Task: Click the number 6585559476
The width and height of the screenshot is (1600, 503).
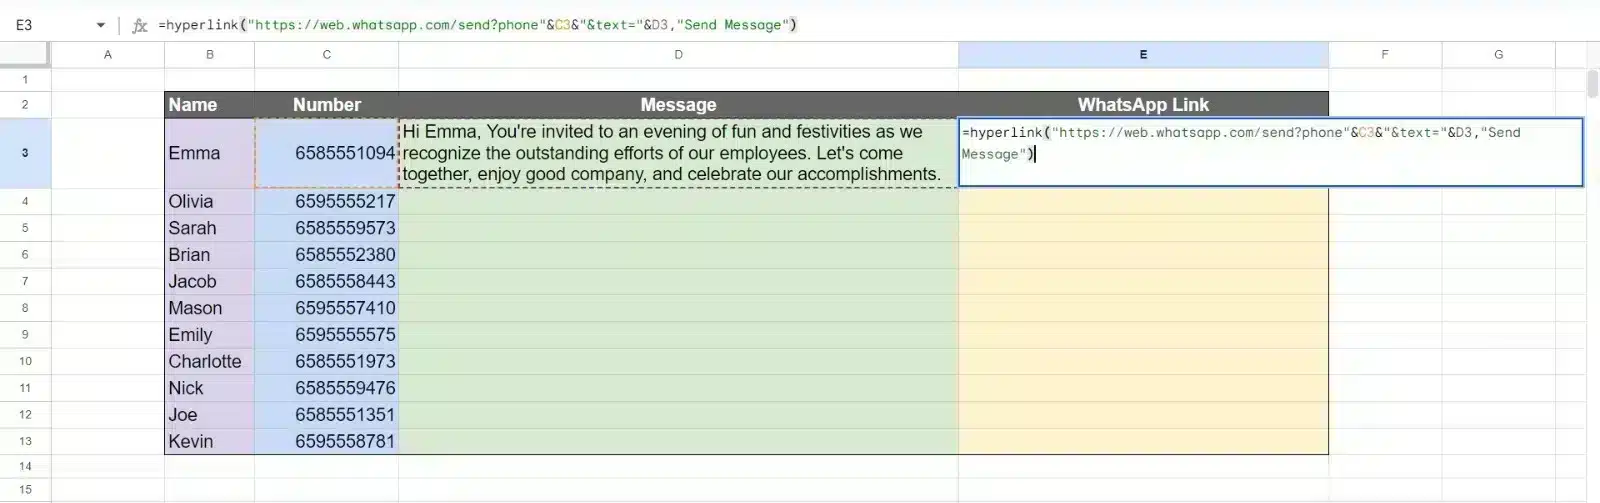Action: [345, 388]
